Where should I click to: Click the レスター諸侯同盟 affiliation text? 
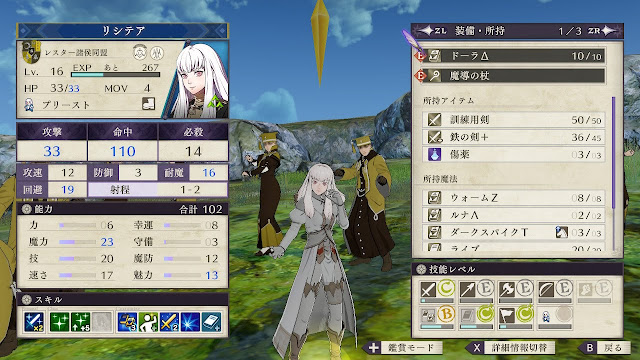76,53
